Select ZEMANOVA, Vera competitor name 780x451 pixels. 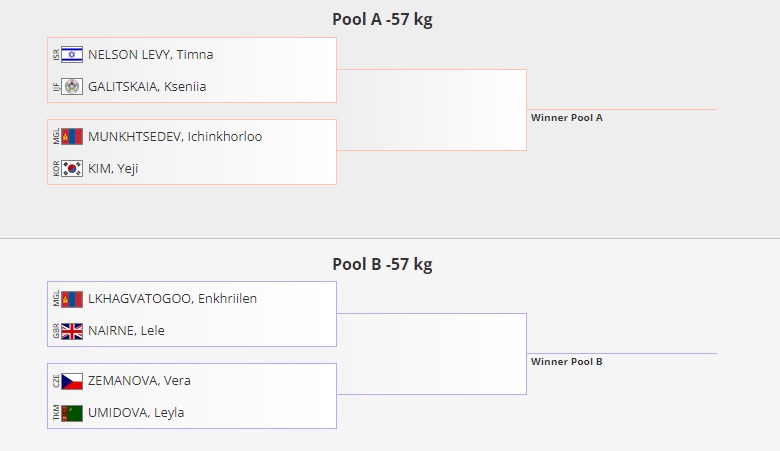139,381
